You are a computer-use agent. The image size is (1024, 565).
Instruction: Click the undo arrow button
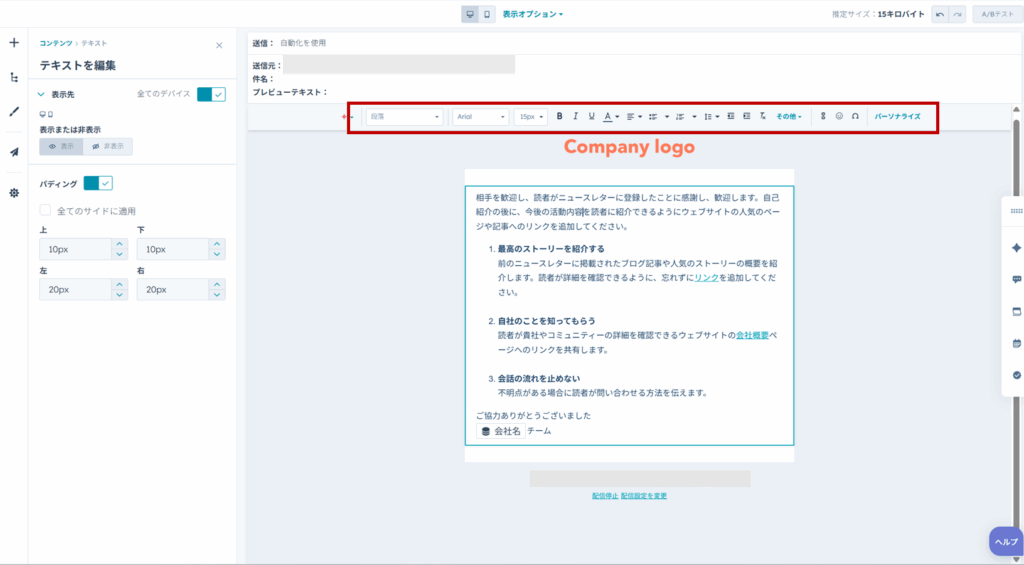[x=940, y=15]
